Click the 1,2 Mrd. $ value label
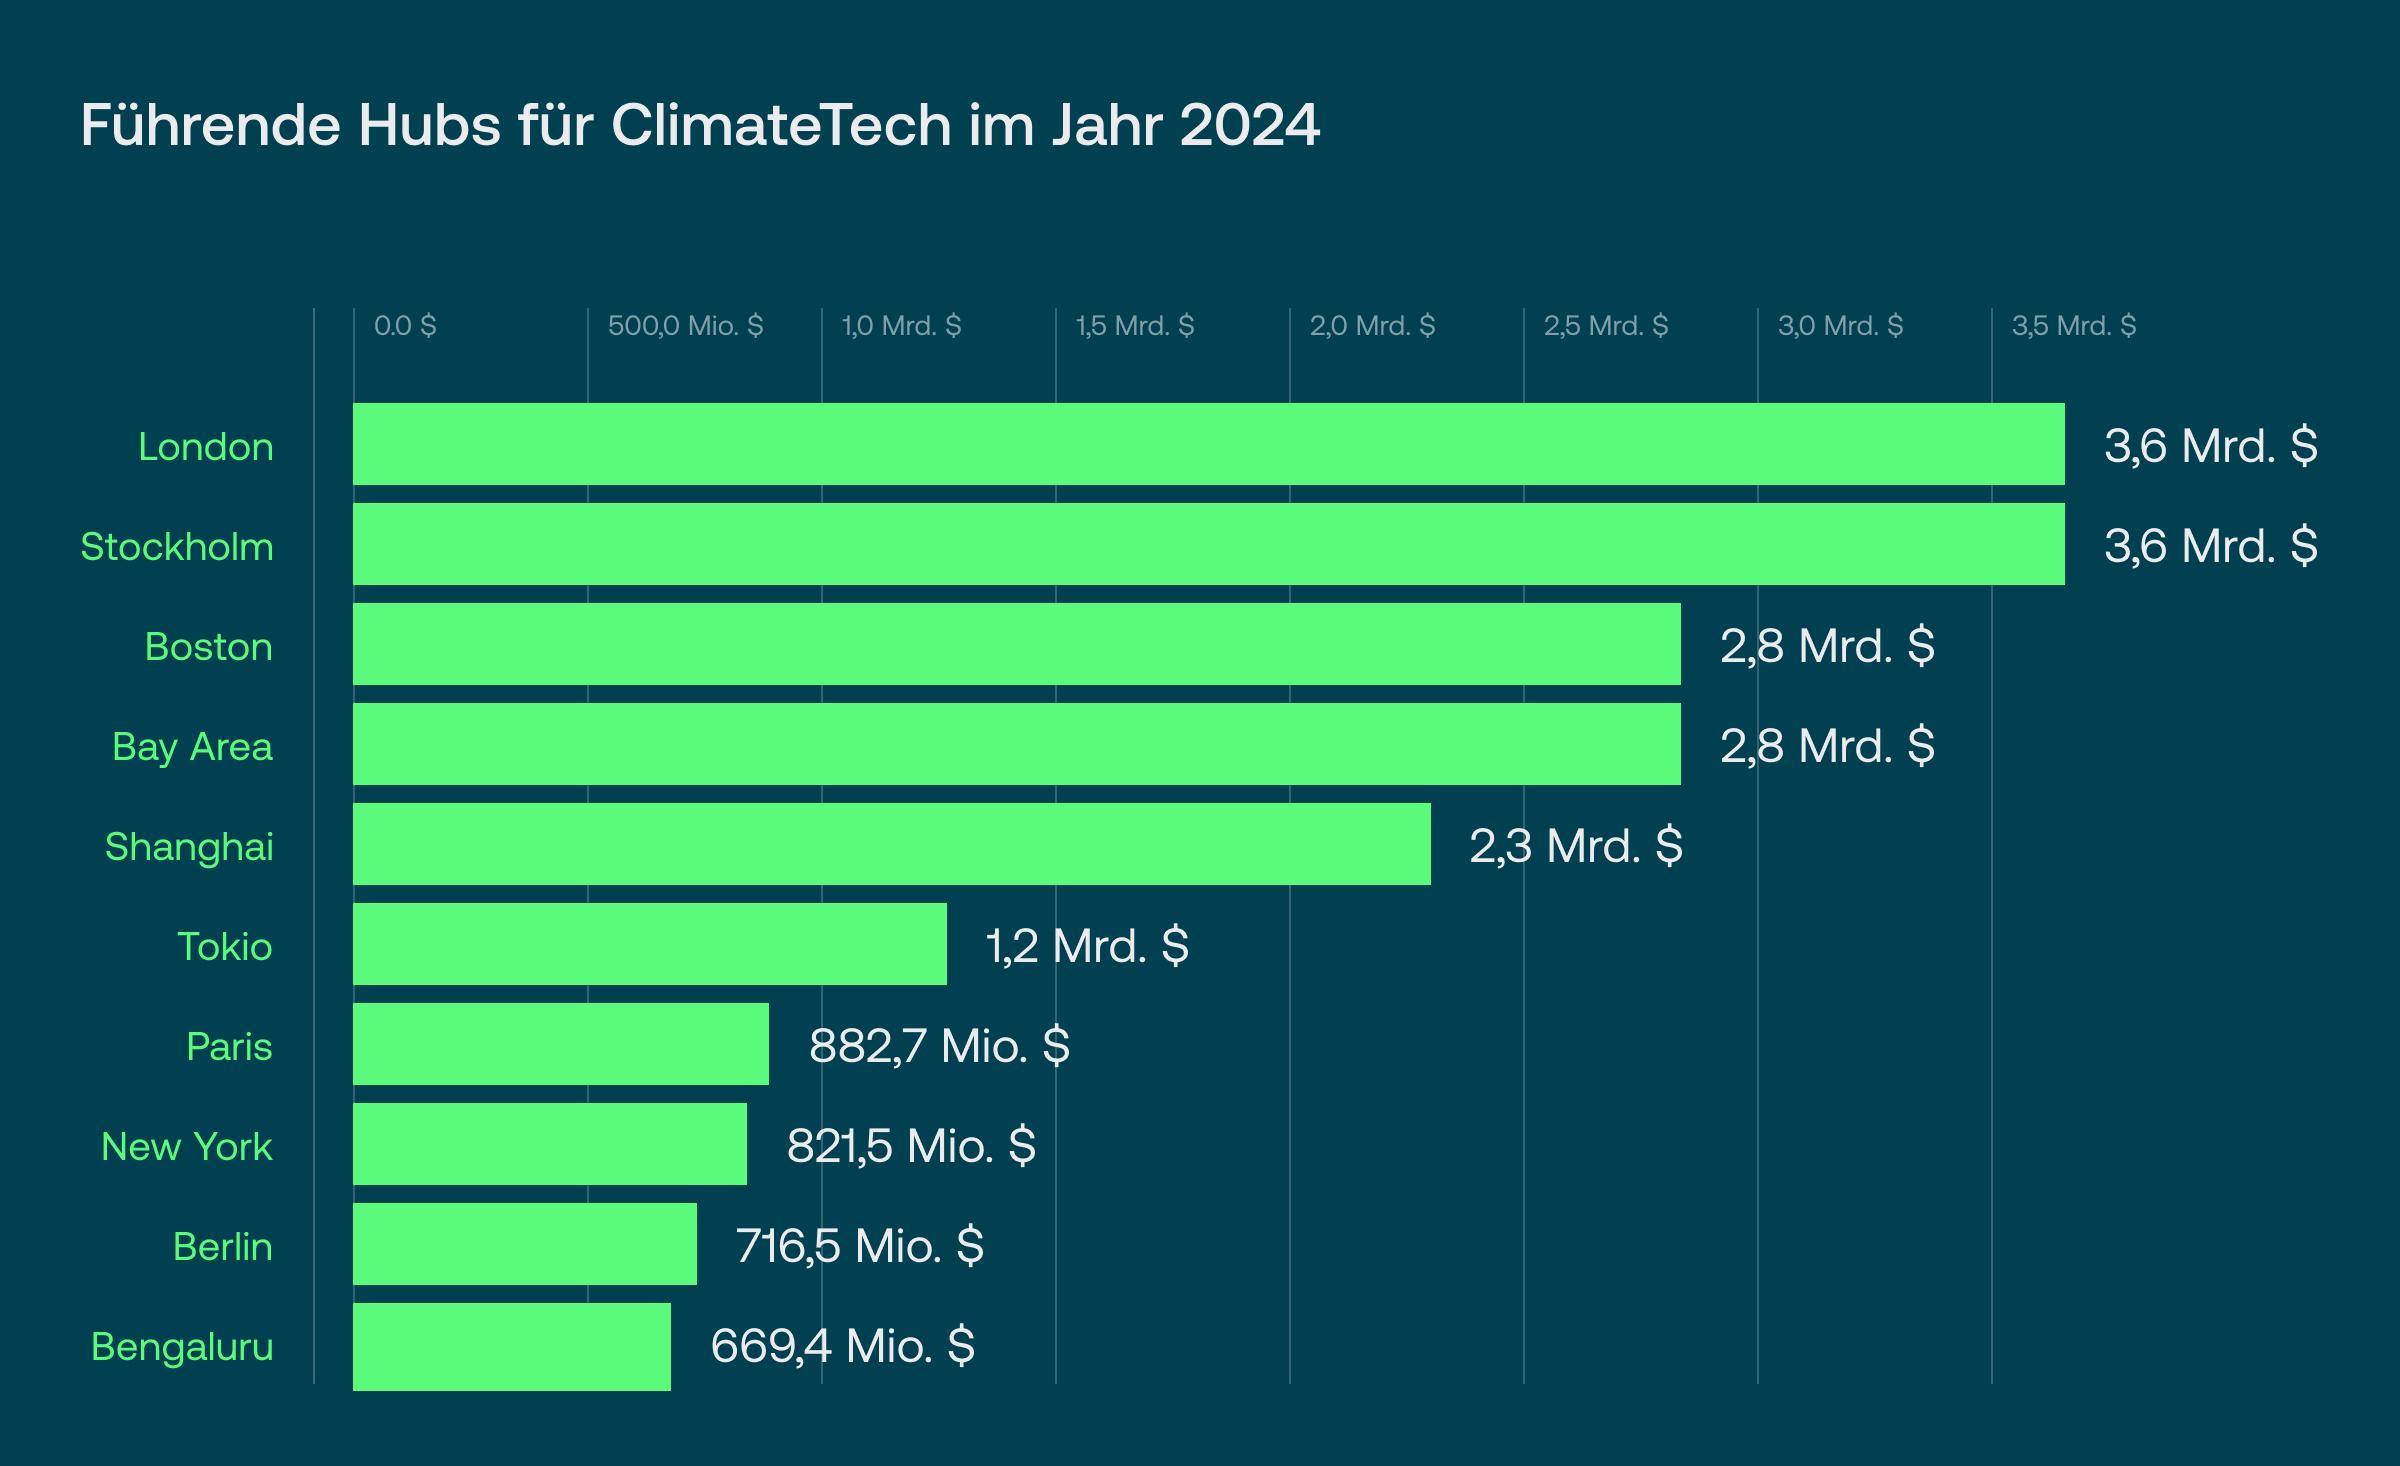2400x1466 pixels. point(1087,946)
